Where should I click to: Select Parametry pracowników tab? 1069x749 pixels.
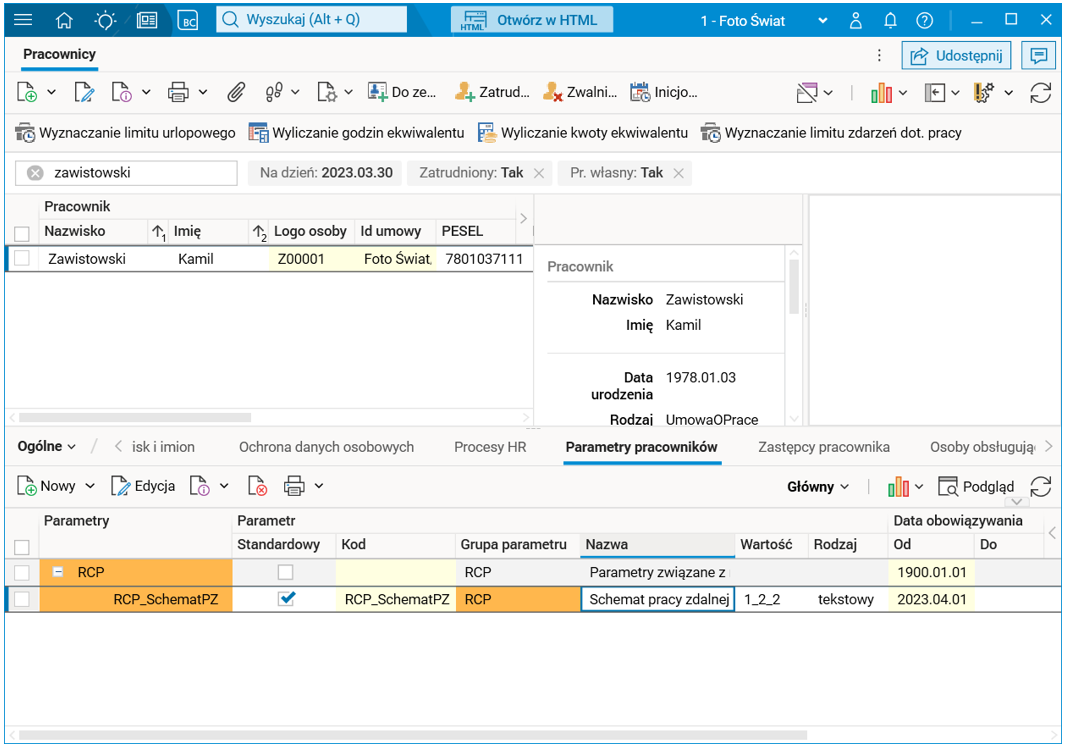tap(642, 447)
